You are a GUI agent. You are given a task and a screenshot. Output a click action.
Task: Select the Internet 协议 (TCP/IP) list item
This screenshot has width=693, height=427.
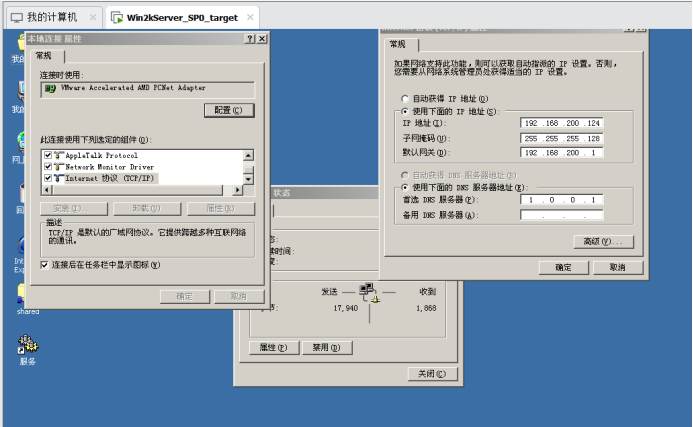pyautogui.click(x=109, y=178)
